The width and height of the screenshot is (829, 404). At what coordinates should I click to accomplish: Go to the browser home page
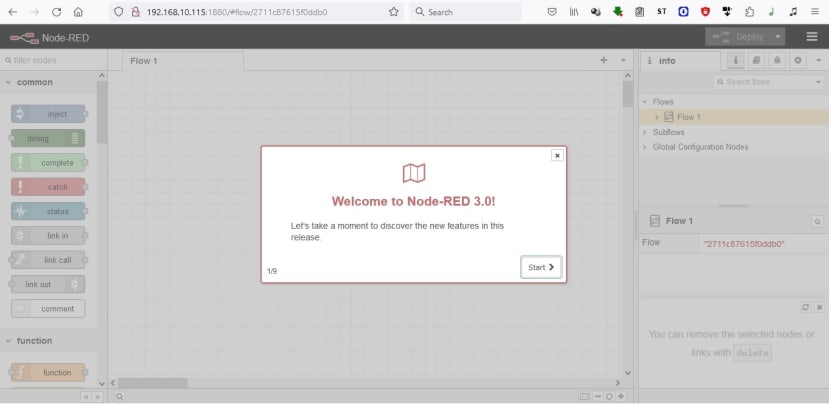tap(78, 12)
